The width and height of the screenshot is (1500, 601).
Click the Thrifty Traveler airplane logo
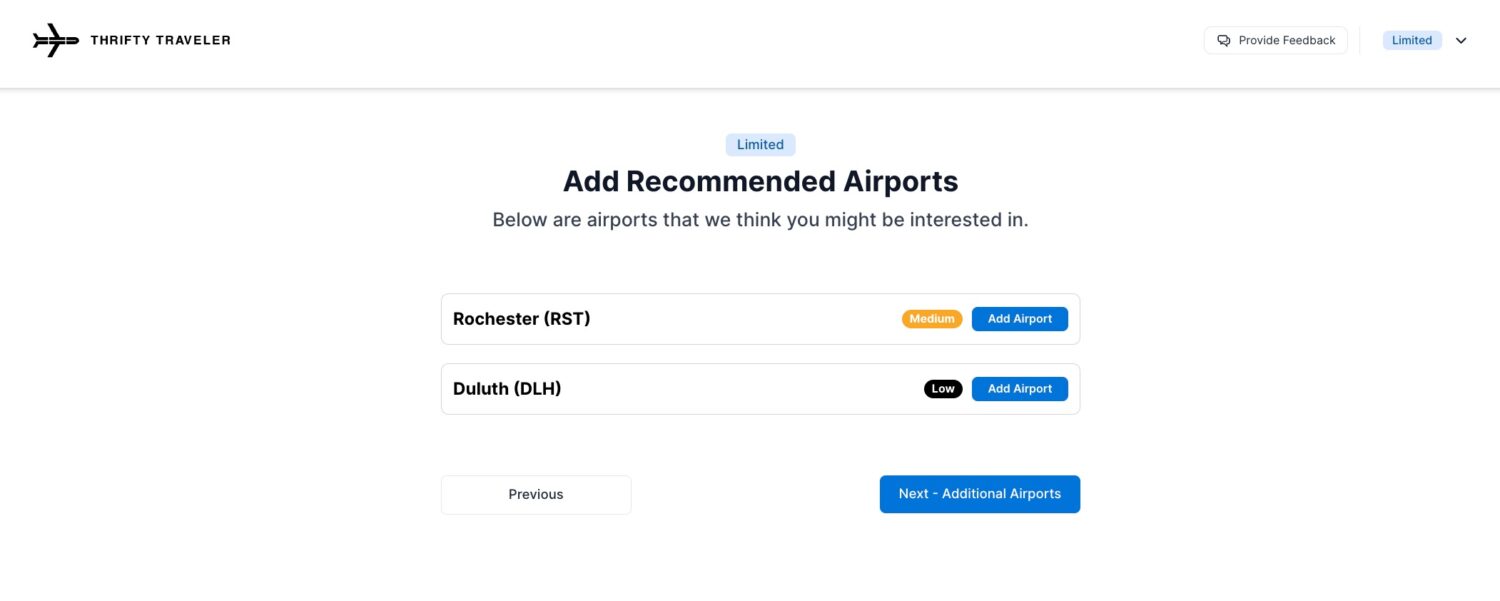pyautogui.click(x=55, y=40)
